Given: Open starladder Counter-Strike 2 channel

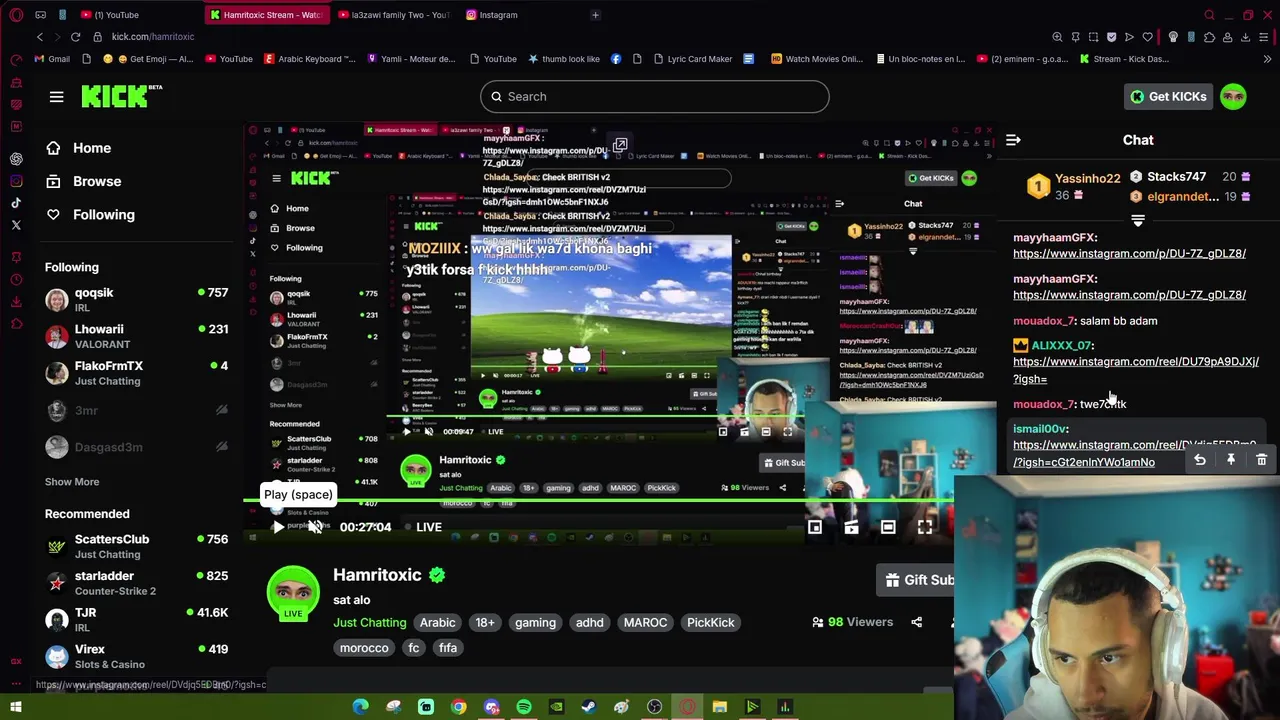Looking at the screenshot, I should pyautogui.click(x=136, y=583).
